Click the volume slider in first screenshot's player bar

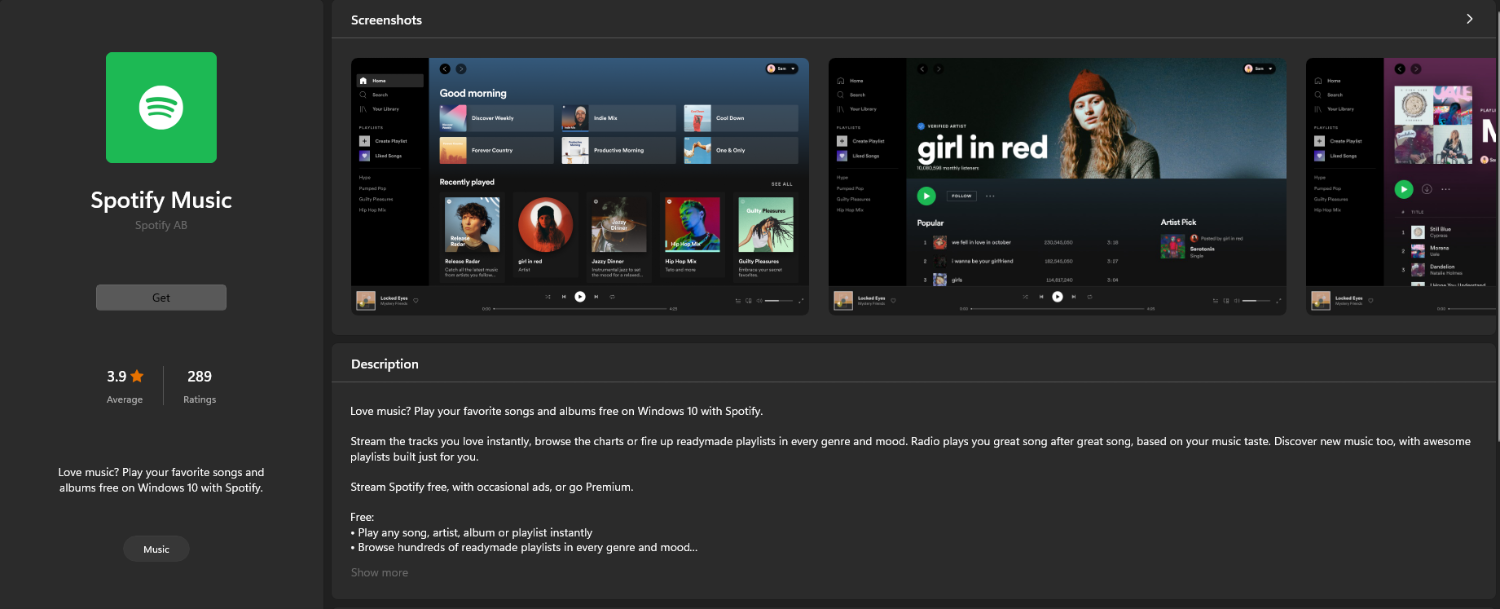coord(777,300)
